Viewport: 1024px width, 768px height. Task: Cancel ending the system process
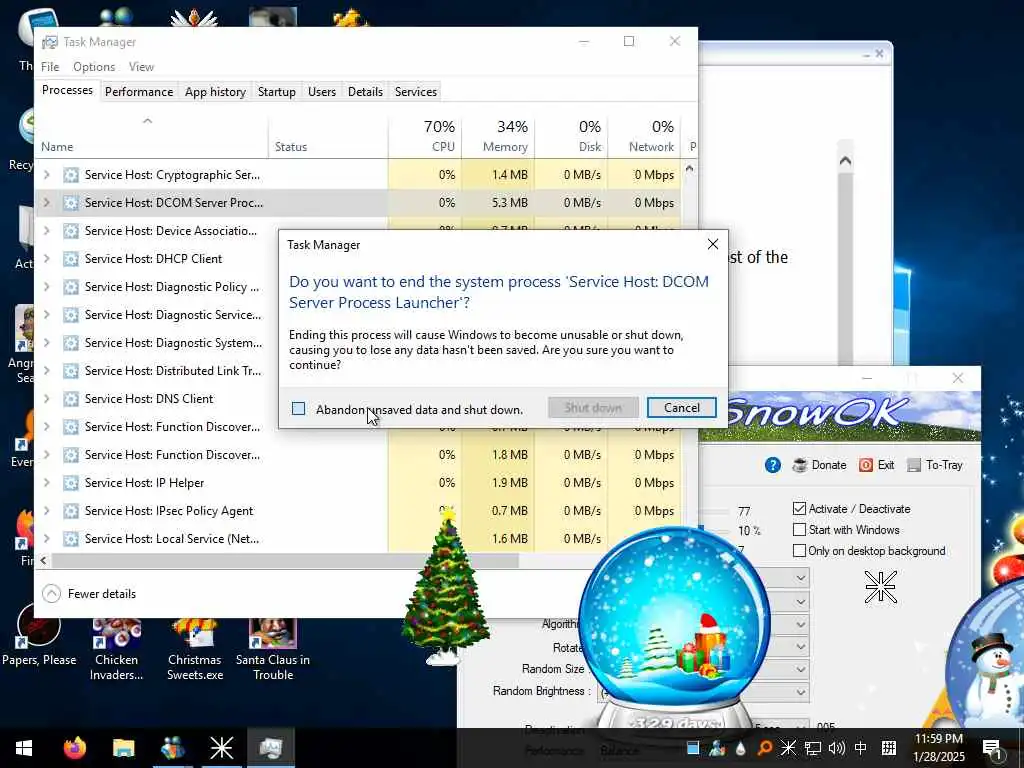682,408
